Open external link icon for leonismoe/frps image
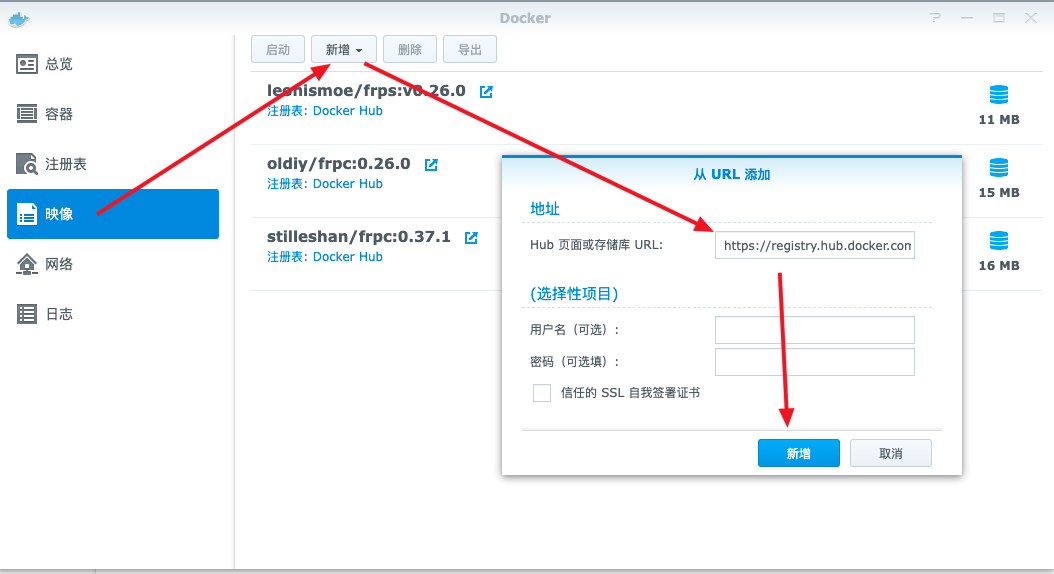1054x574 pixels. 486,91
